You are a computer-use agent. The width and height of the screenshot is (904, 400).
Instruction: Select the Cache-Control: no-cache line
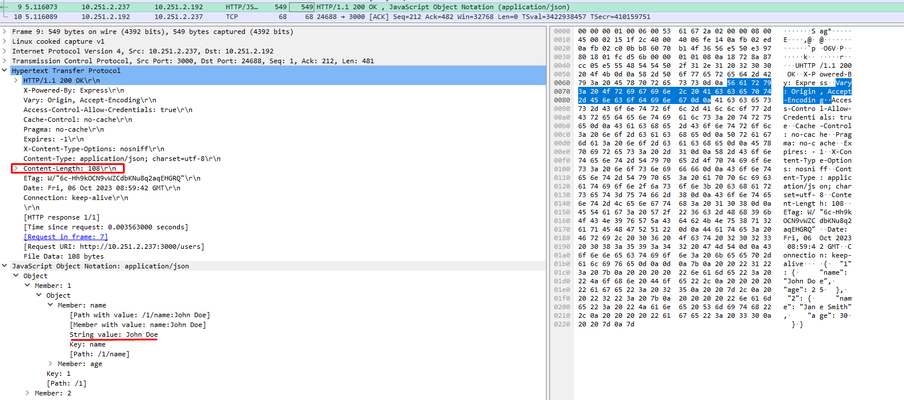77,120
